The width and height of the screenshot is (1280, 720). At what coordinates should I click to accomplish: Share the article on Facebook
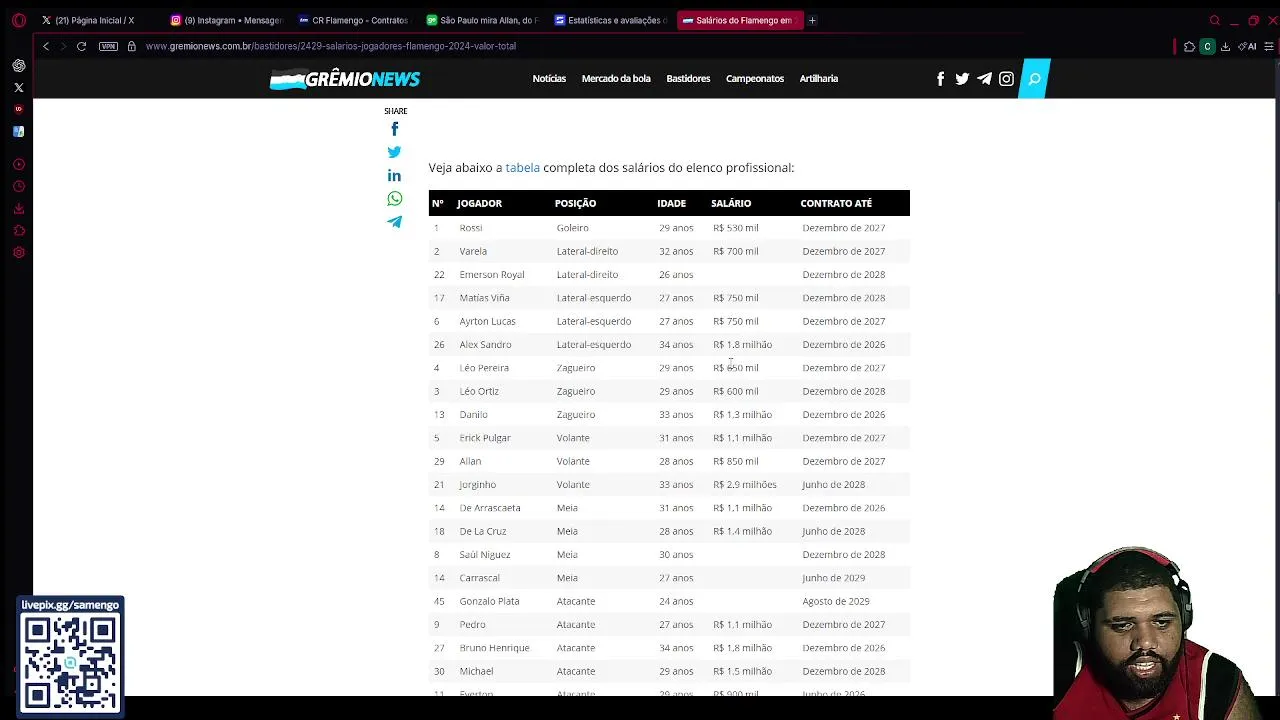point(394,129)
